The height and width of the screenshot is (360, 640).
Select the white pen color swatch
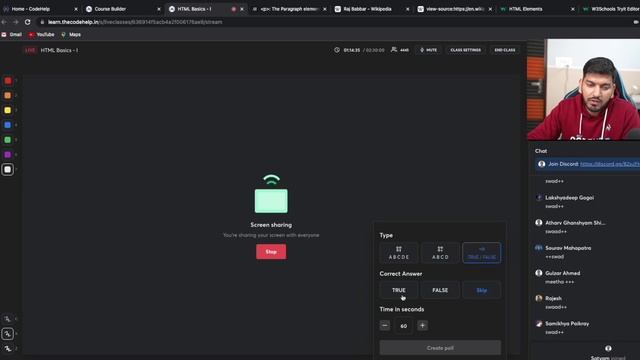8,169
